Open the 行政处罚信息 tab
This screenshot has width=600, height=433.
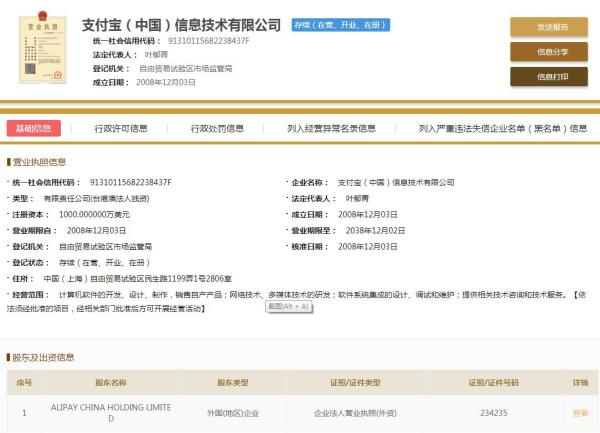click(x=217, y=128)
